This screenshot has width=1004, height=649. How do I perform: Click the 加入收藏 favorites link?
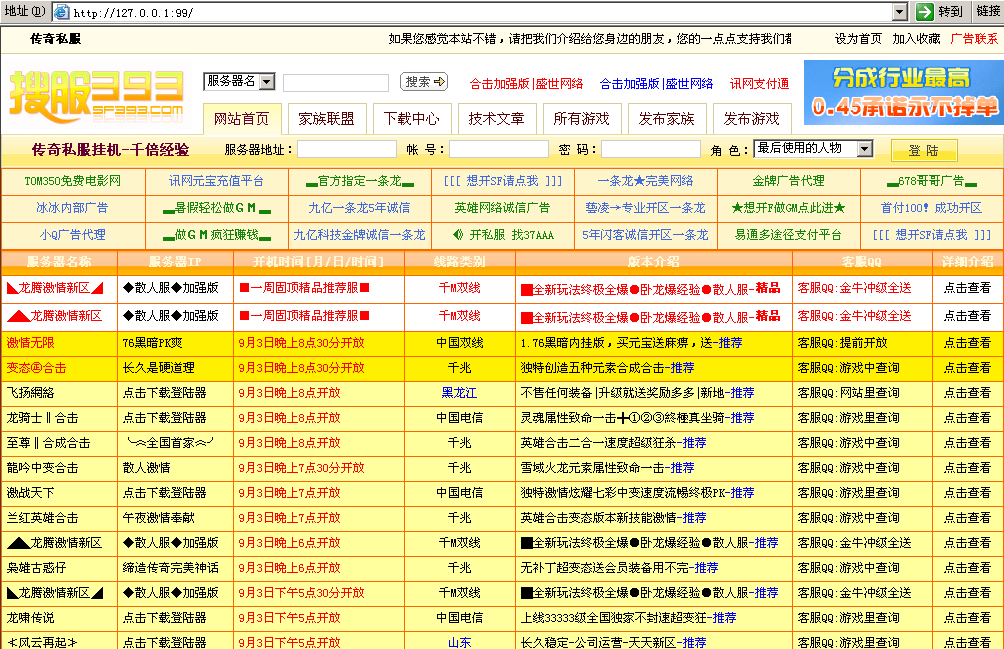pyautogui.click(x=918, y=41)
